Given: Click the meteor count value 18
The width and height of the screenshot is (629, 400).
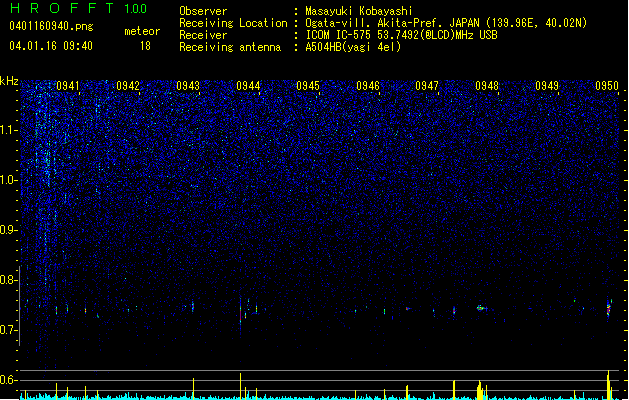Looking at the screenshot, I should click(x=145, y=46).
